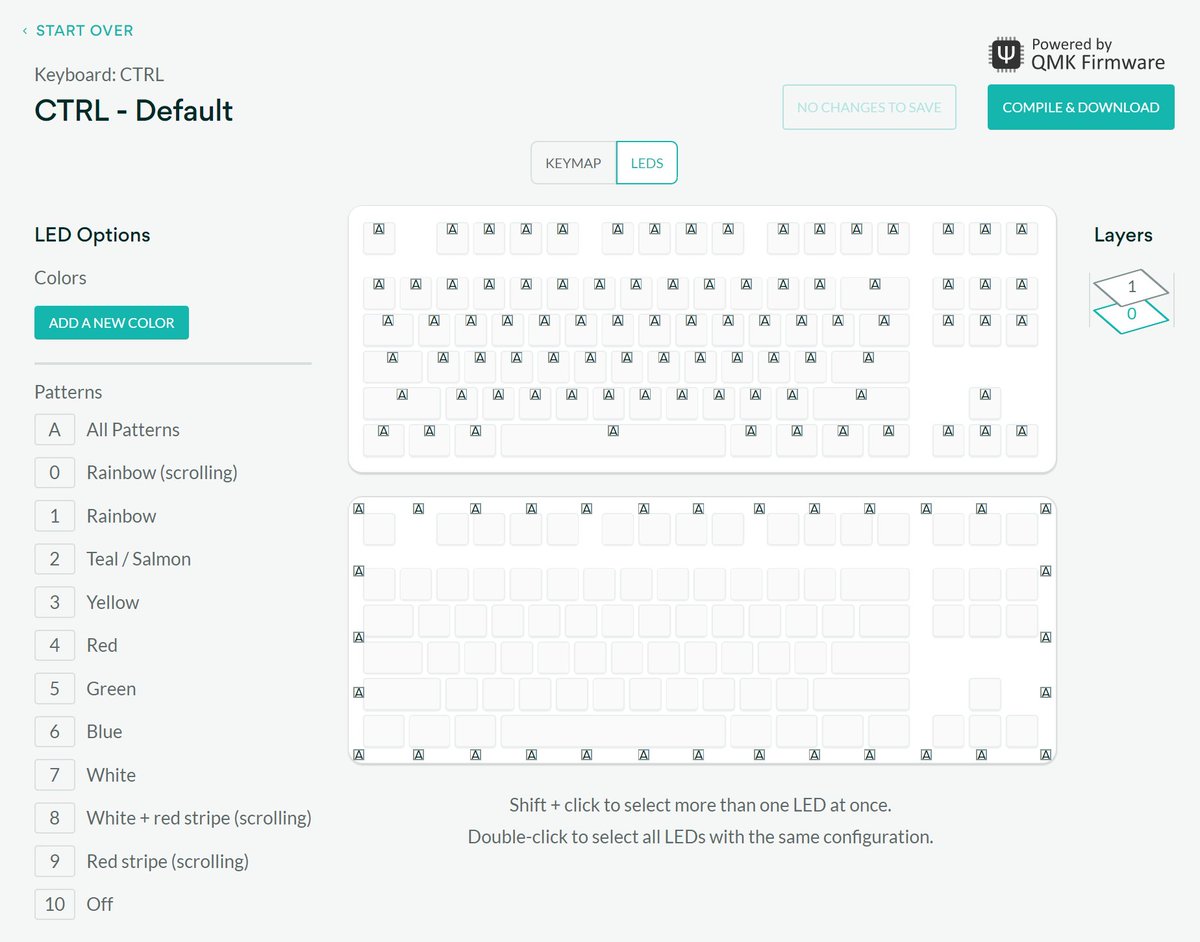Click the No Changes to Save button

(869, 107)
